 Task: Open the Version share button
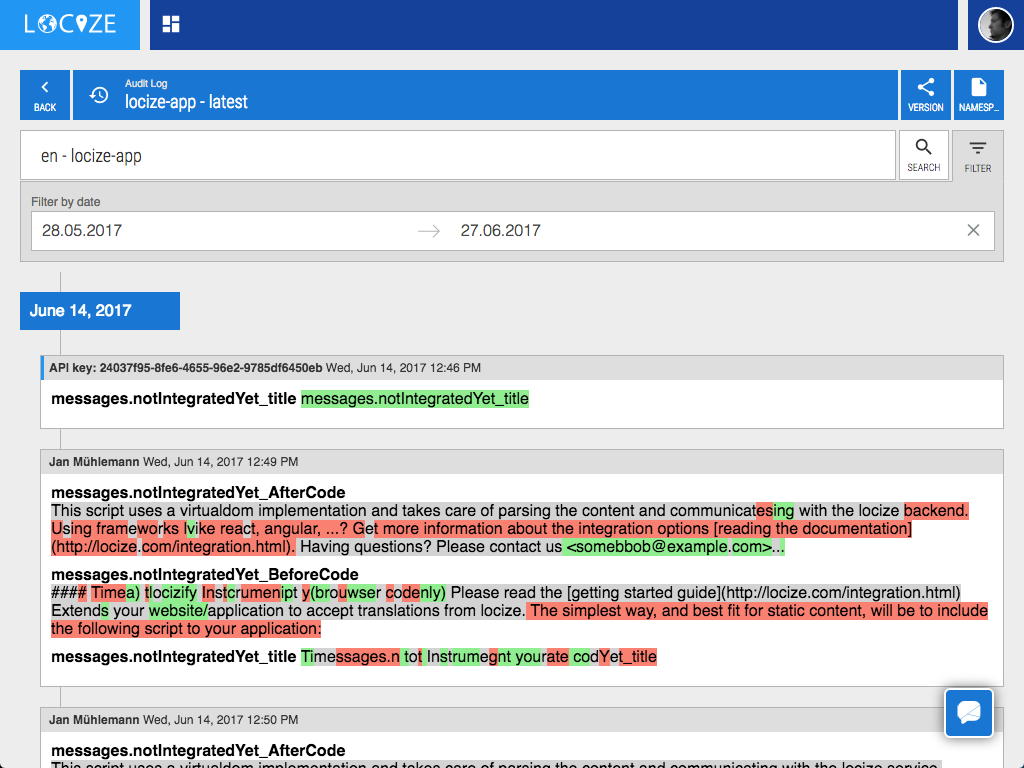pyautogui.click(x=925, y=95)
